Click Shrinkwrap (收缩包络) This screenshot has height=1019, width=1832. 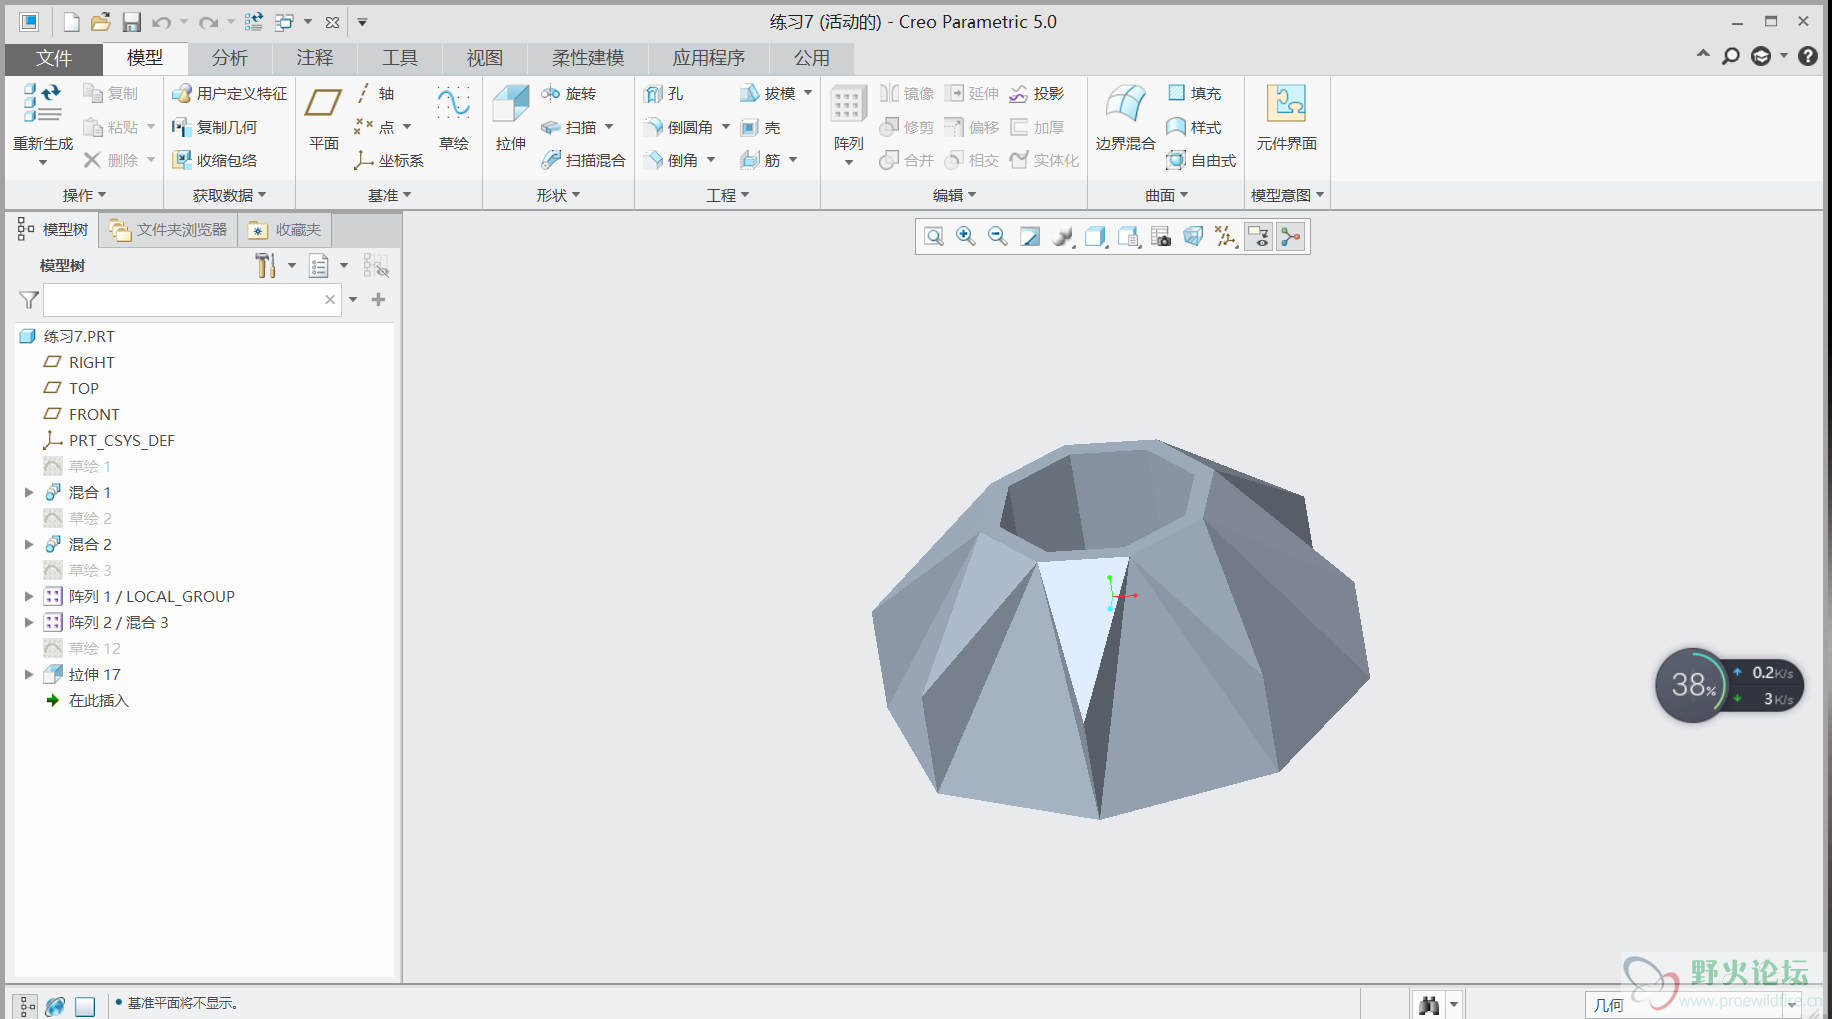214,160
